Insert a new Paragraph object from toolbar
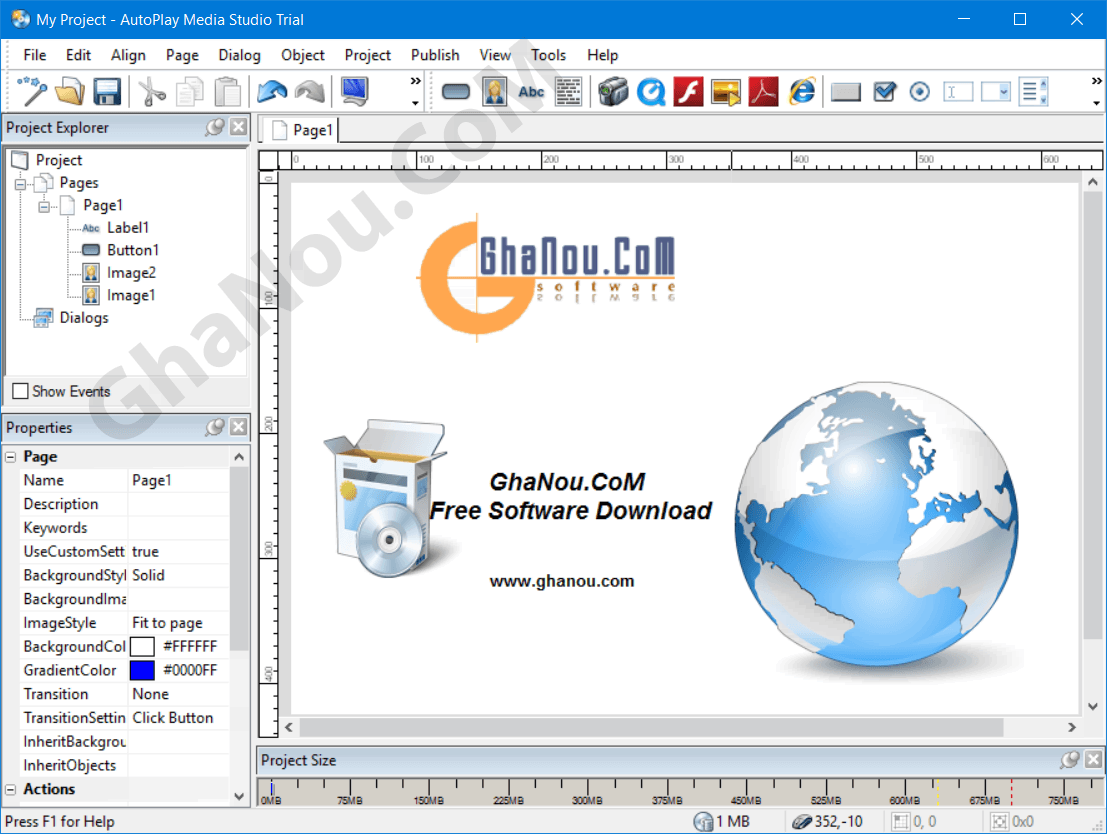This screenshot has height=834, width=1107. pyautogui.click(x=568, y=92)
